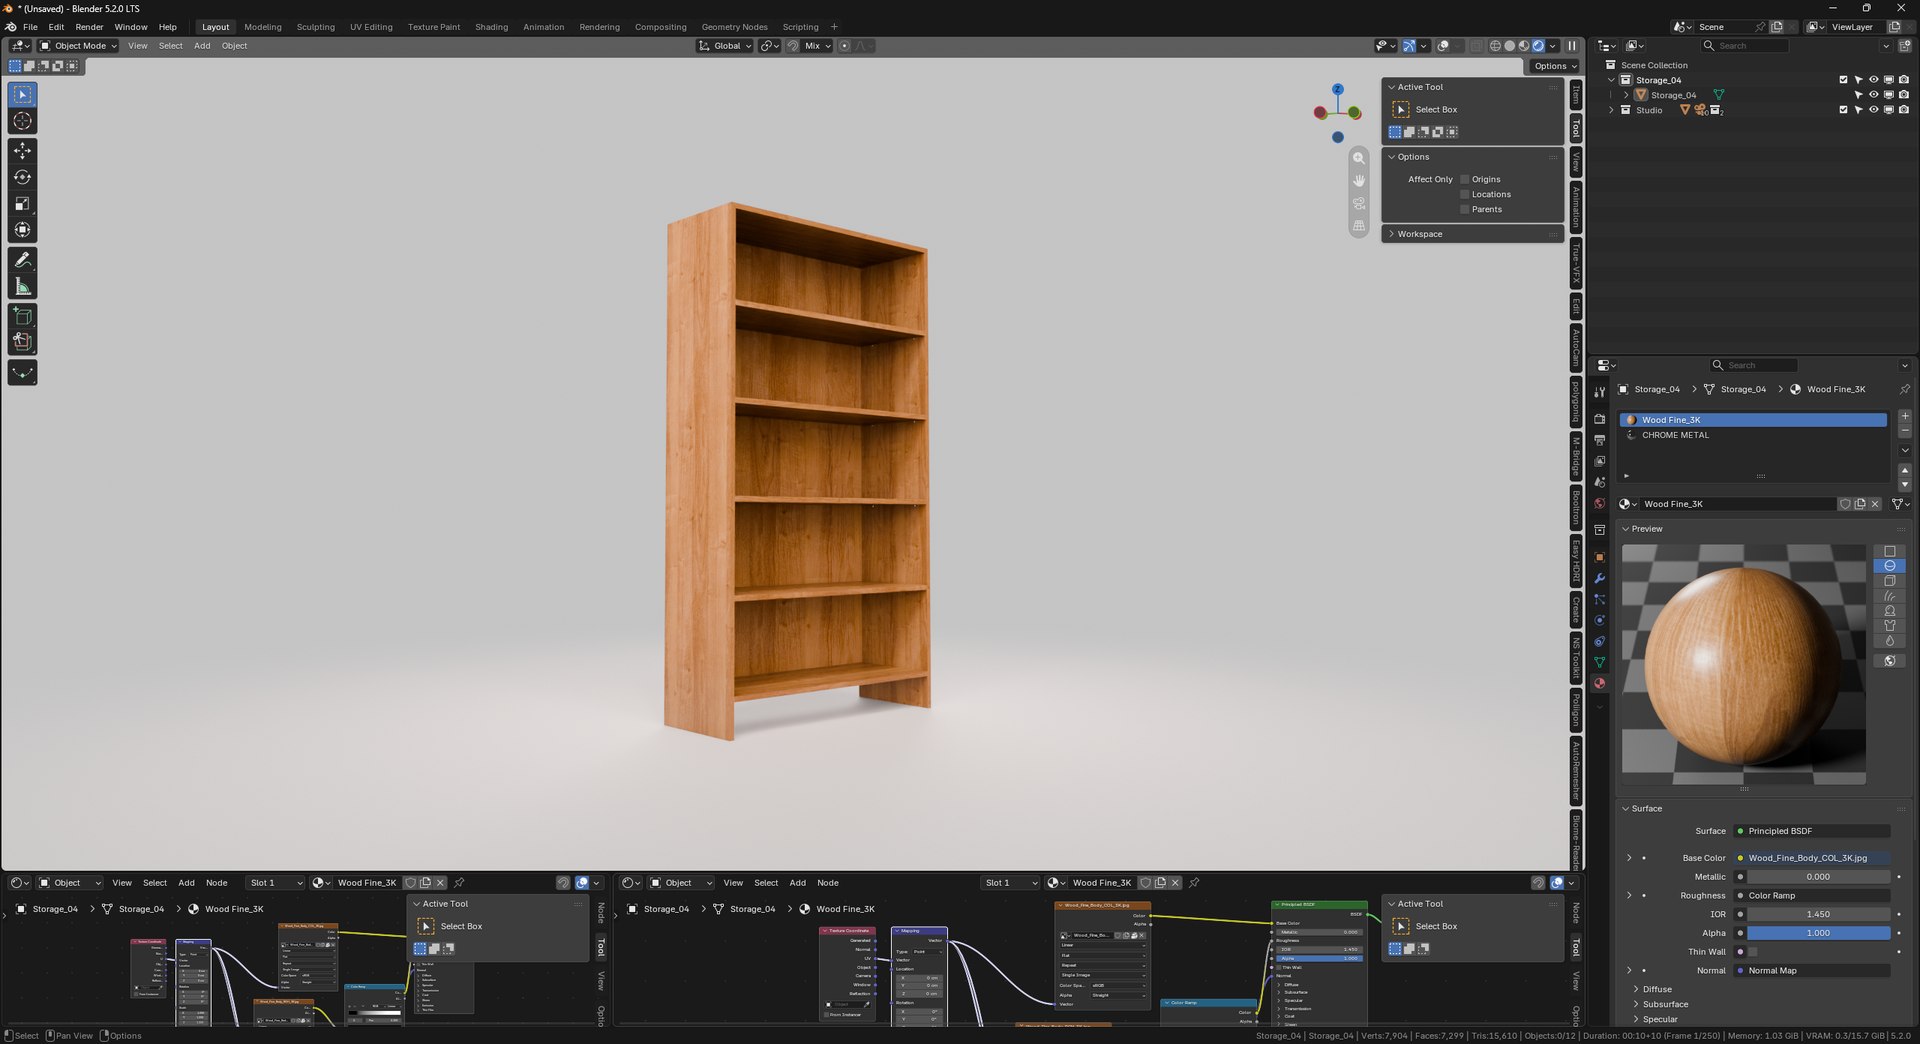Exclude Storage_04 collection from view layer
Viewport: 1920px width, 1044px height.
[1843, 80]
